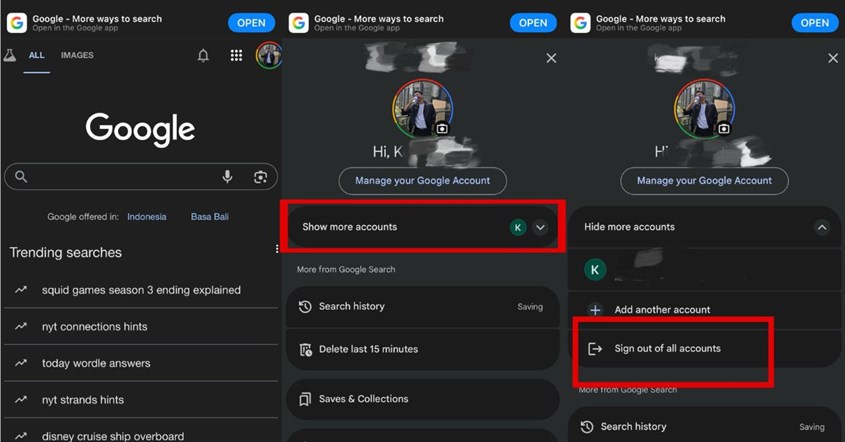
Task: Open Saves & Collections
Action: 422,399
